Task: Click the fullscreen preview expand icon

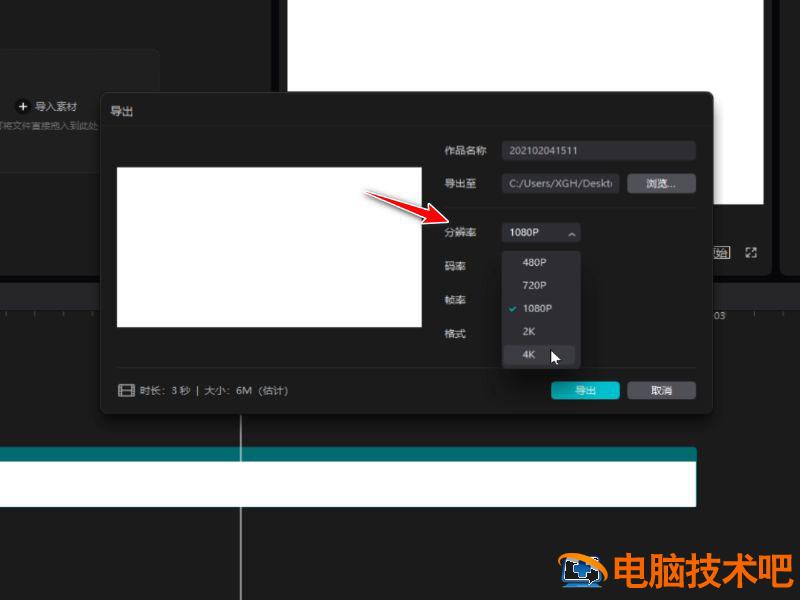Action: 751,252
